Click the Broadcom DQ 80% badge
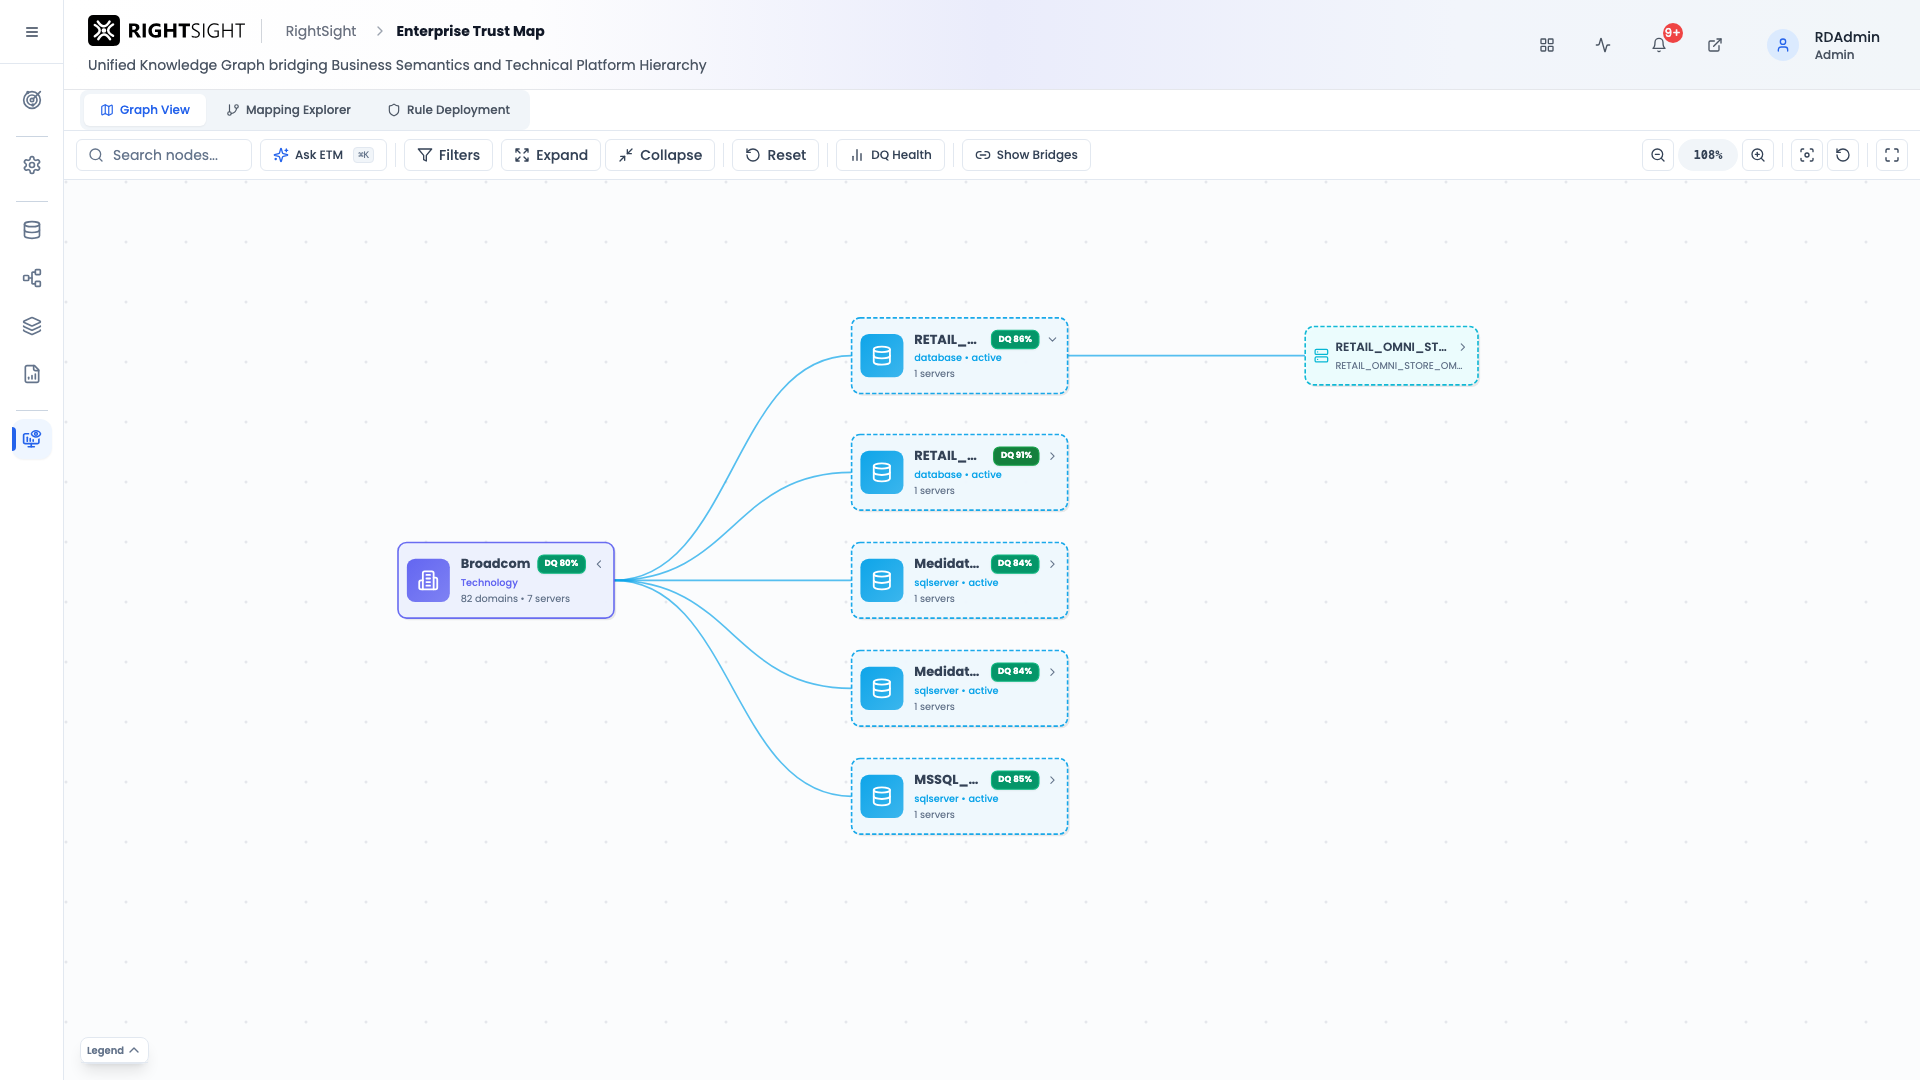This screenshot has width=1920, height=1080. 561,564
